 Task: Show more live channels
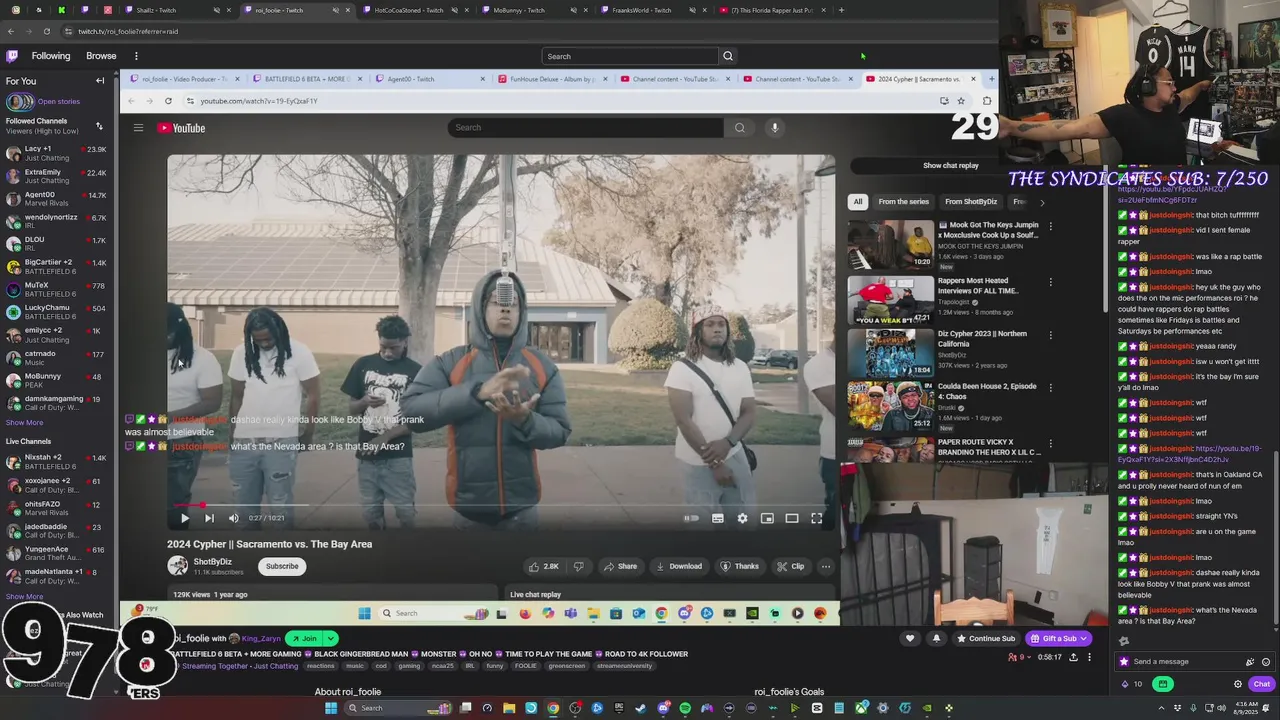[24, 596]
